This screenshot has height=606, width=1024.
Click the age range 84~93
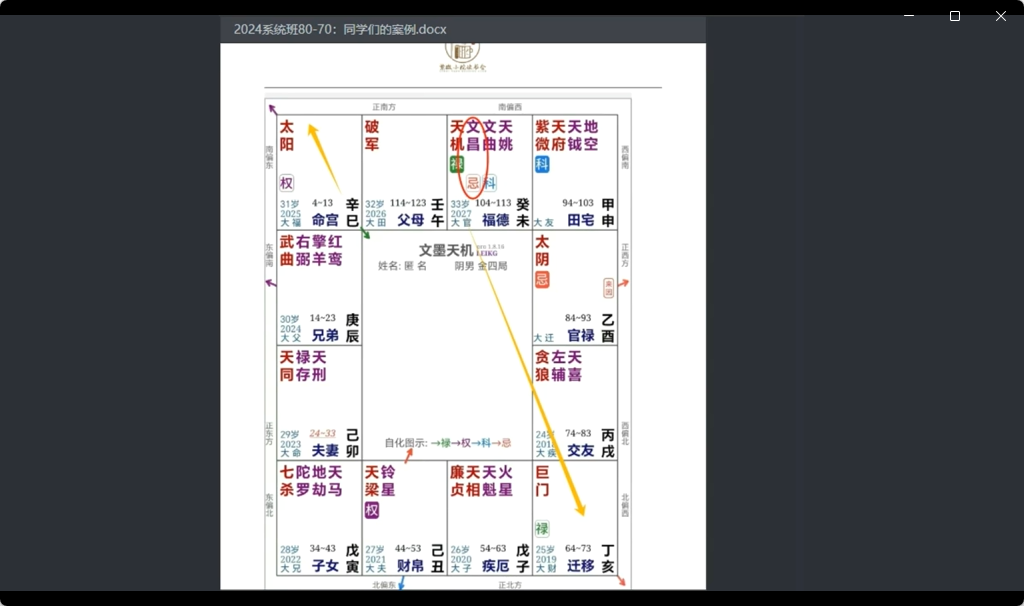pyautogui.click(x=578, y=318)
